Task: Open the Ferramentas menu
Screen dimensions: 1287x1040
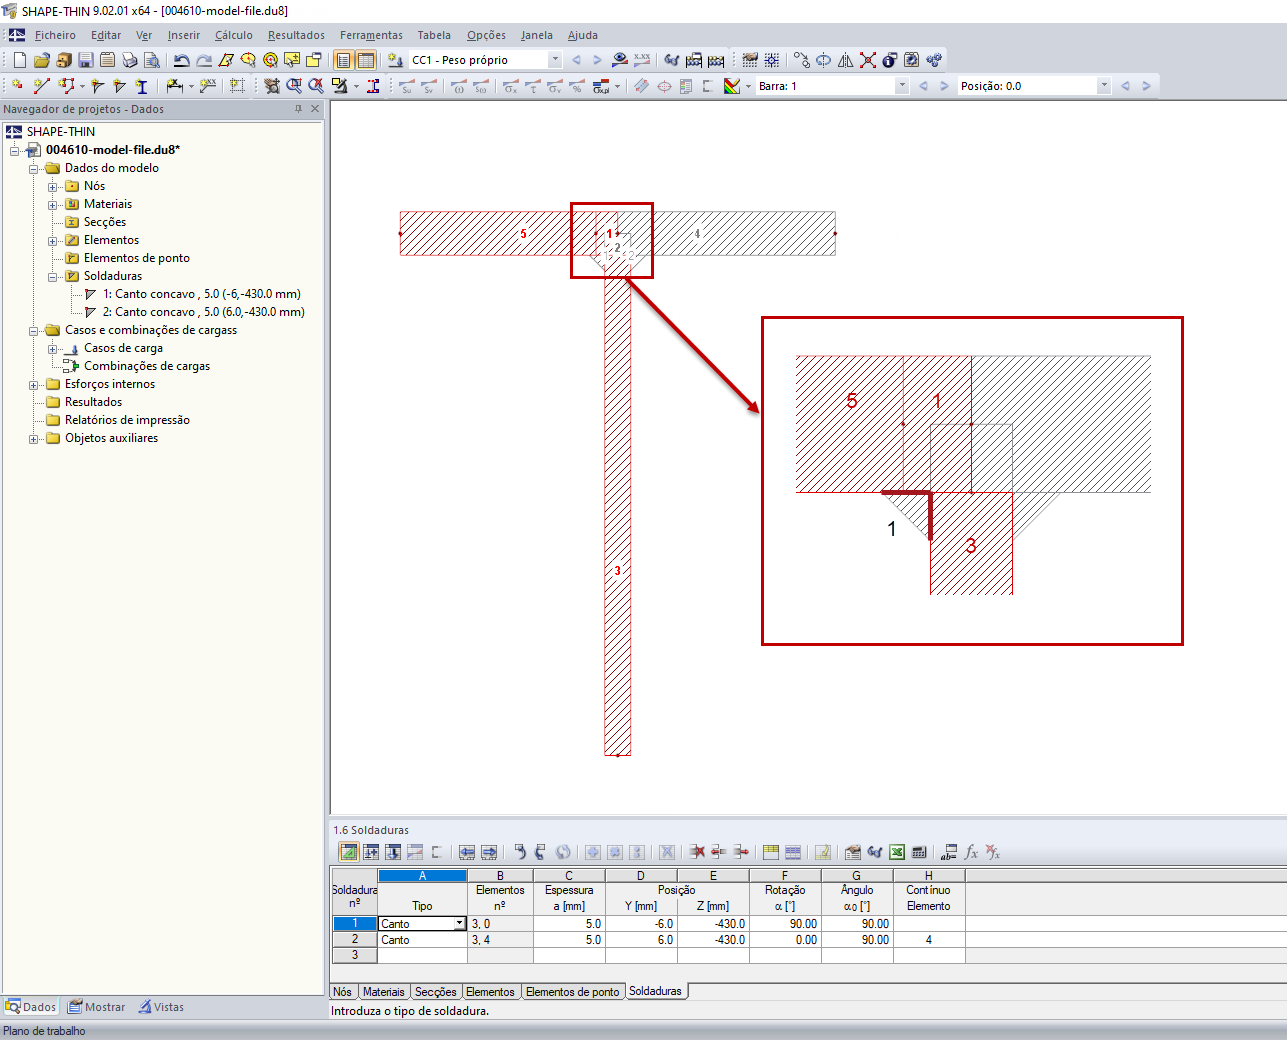Action: (371, 35)
